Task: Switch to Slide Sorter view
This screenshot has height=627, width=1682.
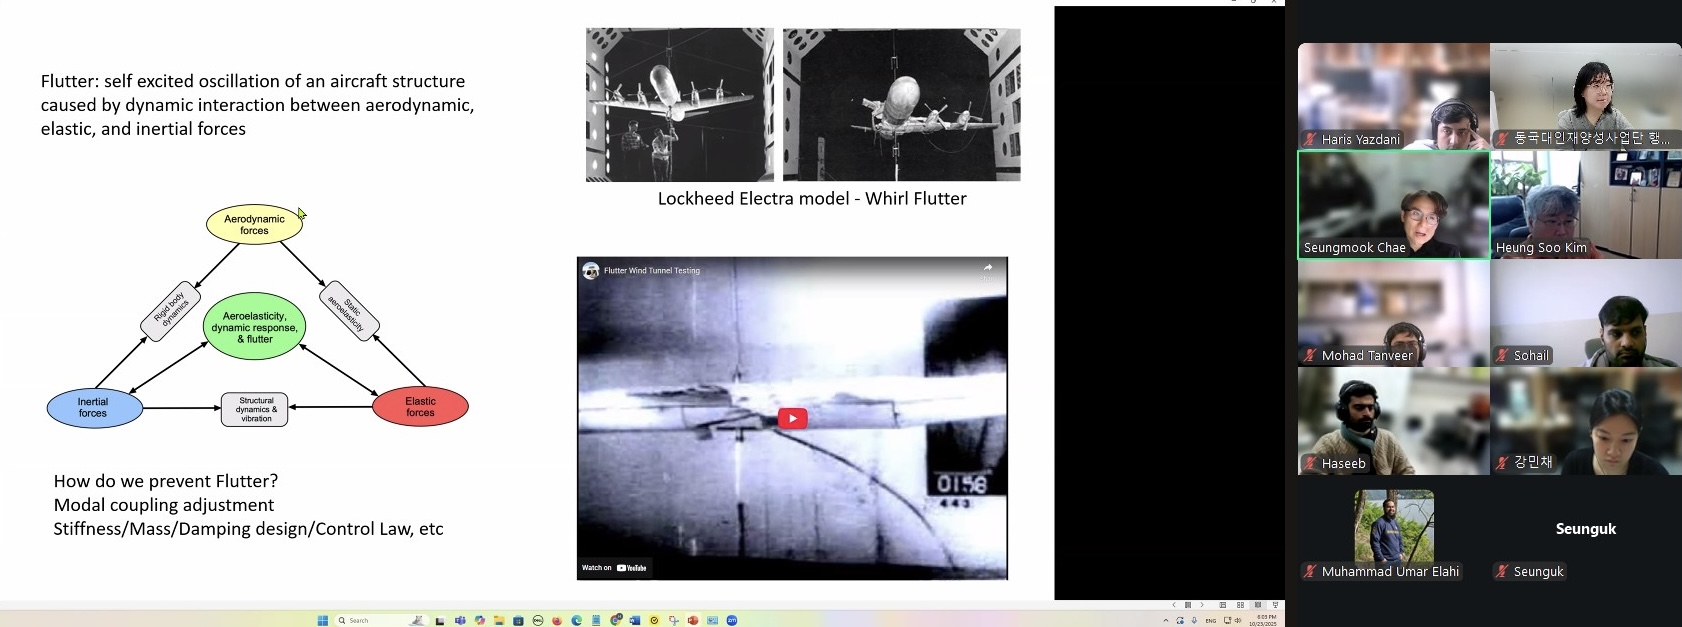Action: tap(1240, 605)
